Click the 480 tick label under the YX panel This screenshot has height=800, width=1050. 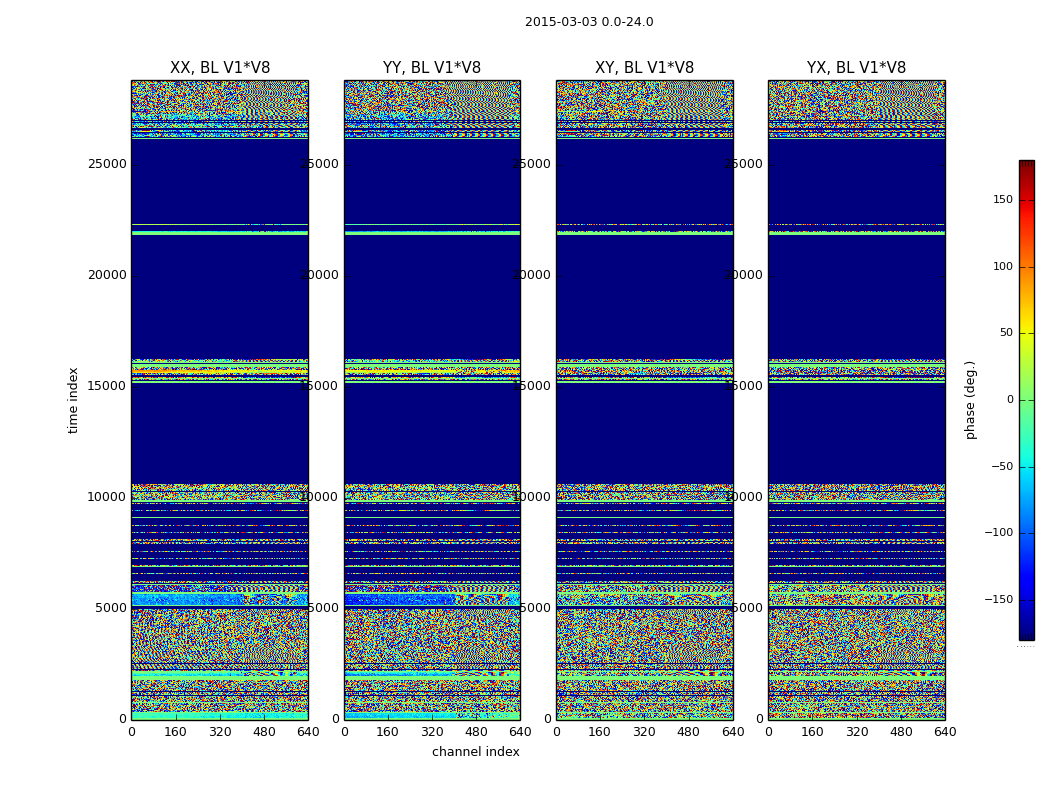(x=901, y=732)
